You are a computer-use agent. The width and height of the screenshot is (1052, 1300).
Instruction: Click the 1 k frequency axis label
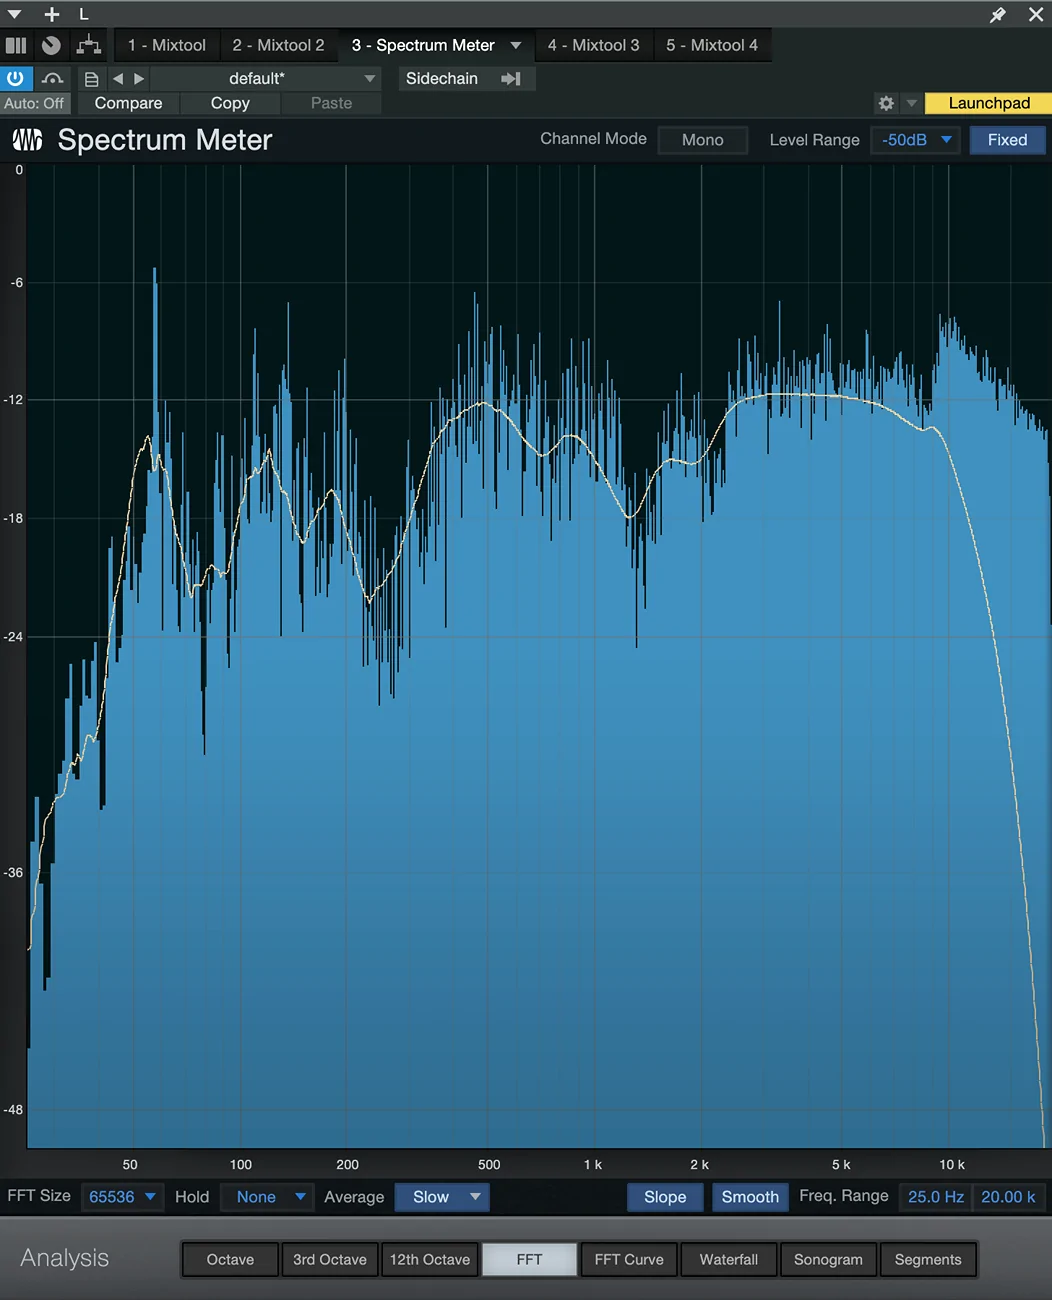coord(593,1164)
